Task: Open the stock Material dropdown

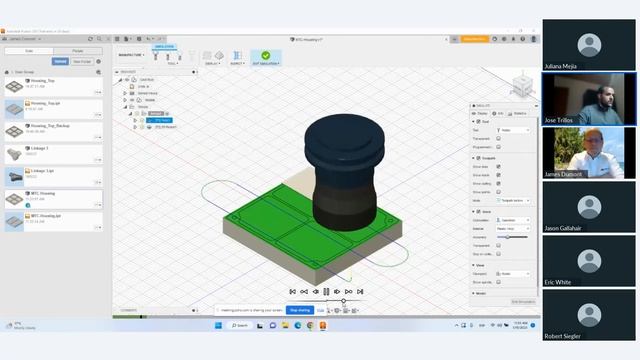Action: (513, 229)
